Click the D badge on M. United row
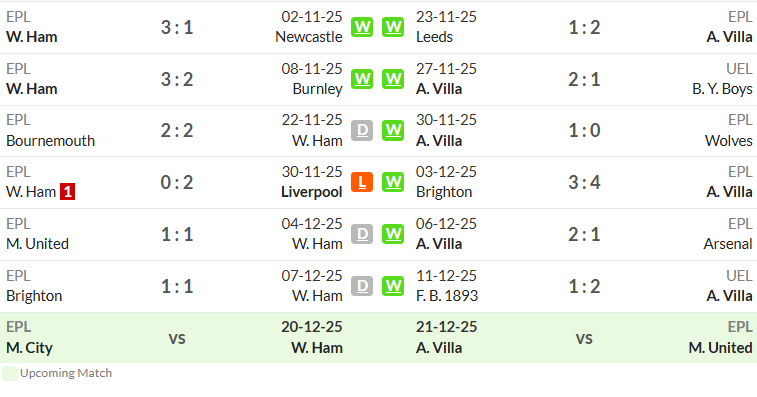 tap(362, 234)
